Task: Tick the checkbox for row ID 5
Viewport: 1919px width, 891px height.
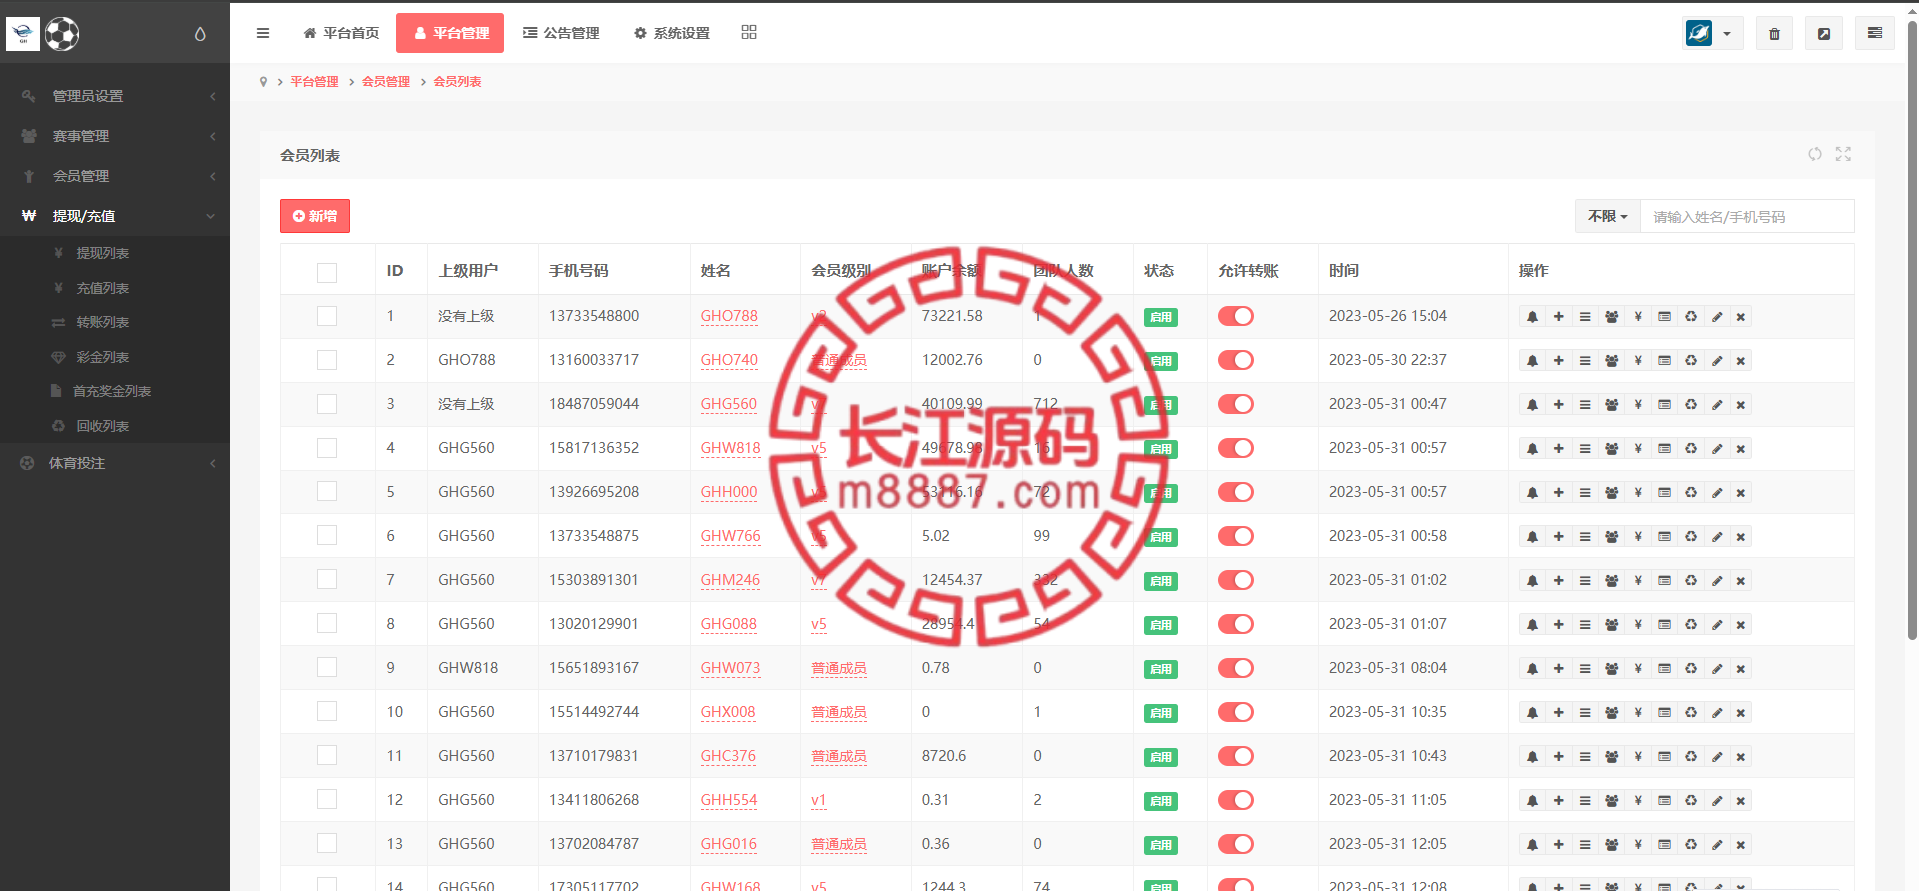Action: click(x=327, y=492)
